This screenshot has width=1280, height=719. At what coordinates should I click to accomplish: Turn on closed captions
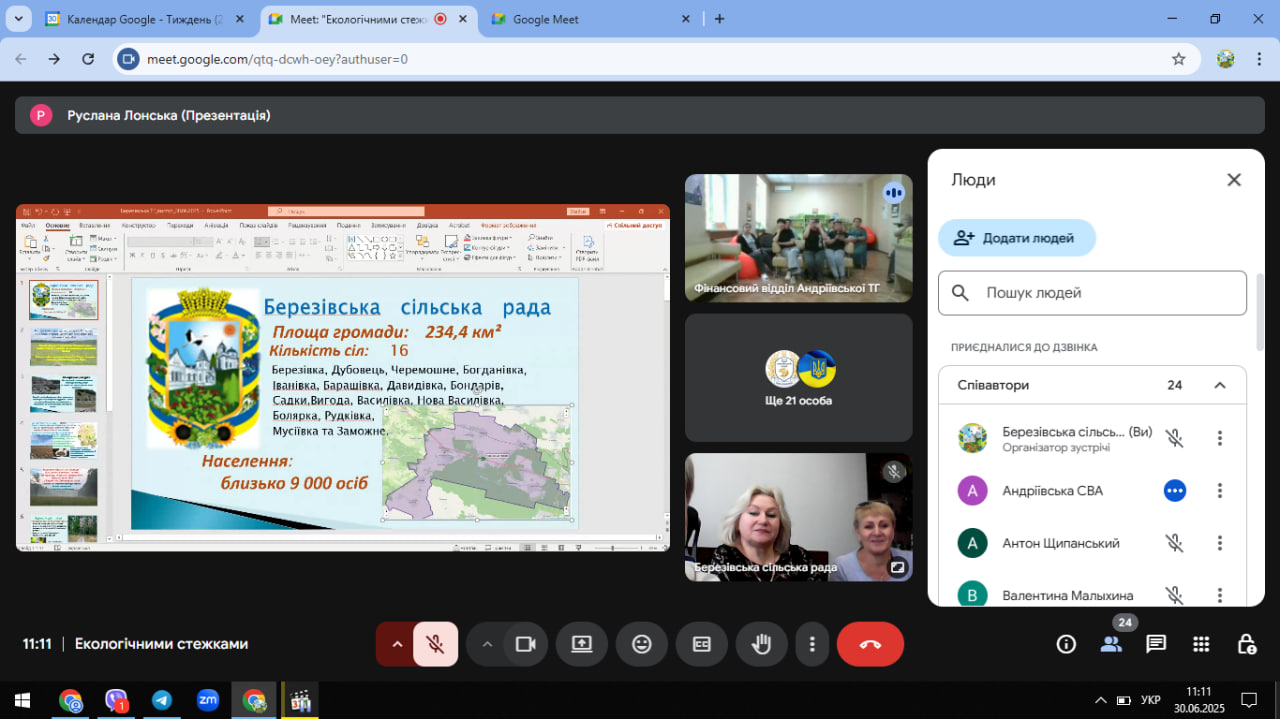coord(702,644)
